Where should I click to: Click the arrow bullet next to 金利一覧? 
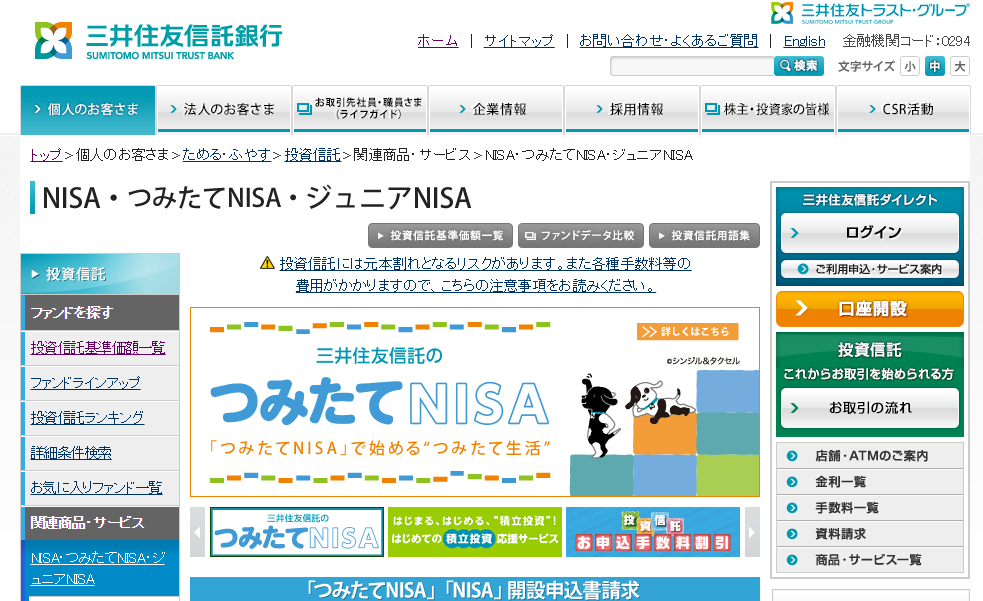[792, 482]
